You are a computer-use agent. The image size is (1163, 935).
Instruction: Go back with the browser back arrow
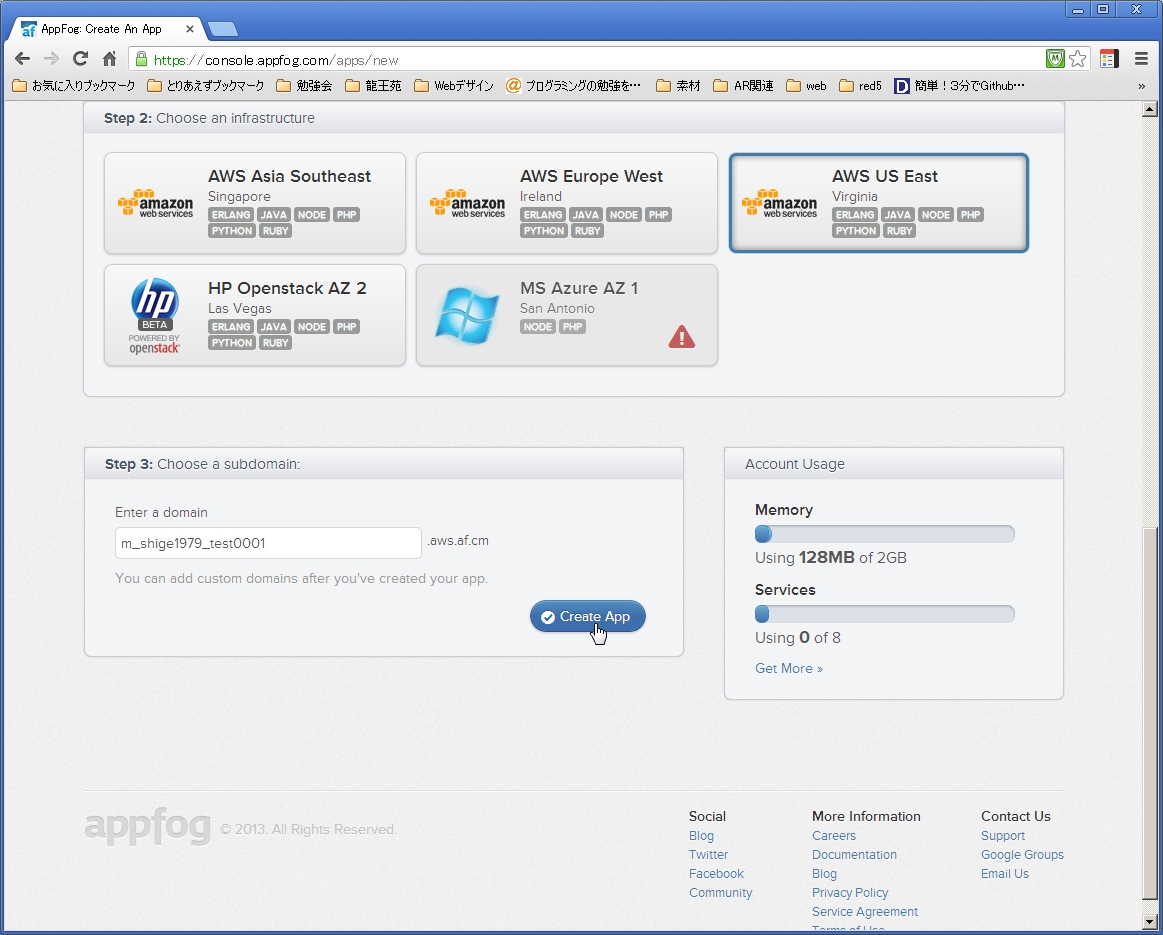22,59
